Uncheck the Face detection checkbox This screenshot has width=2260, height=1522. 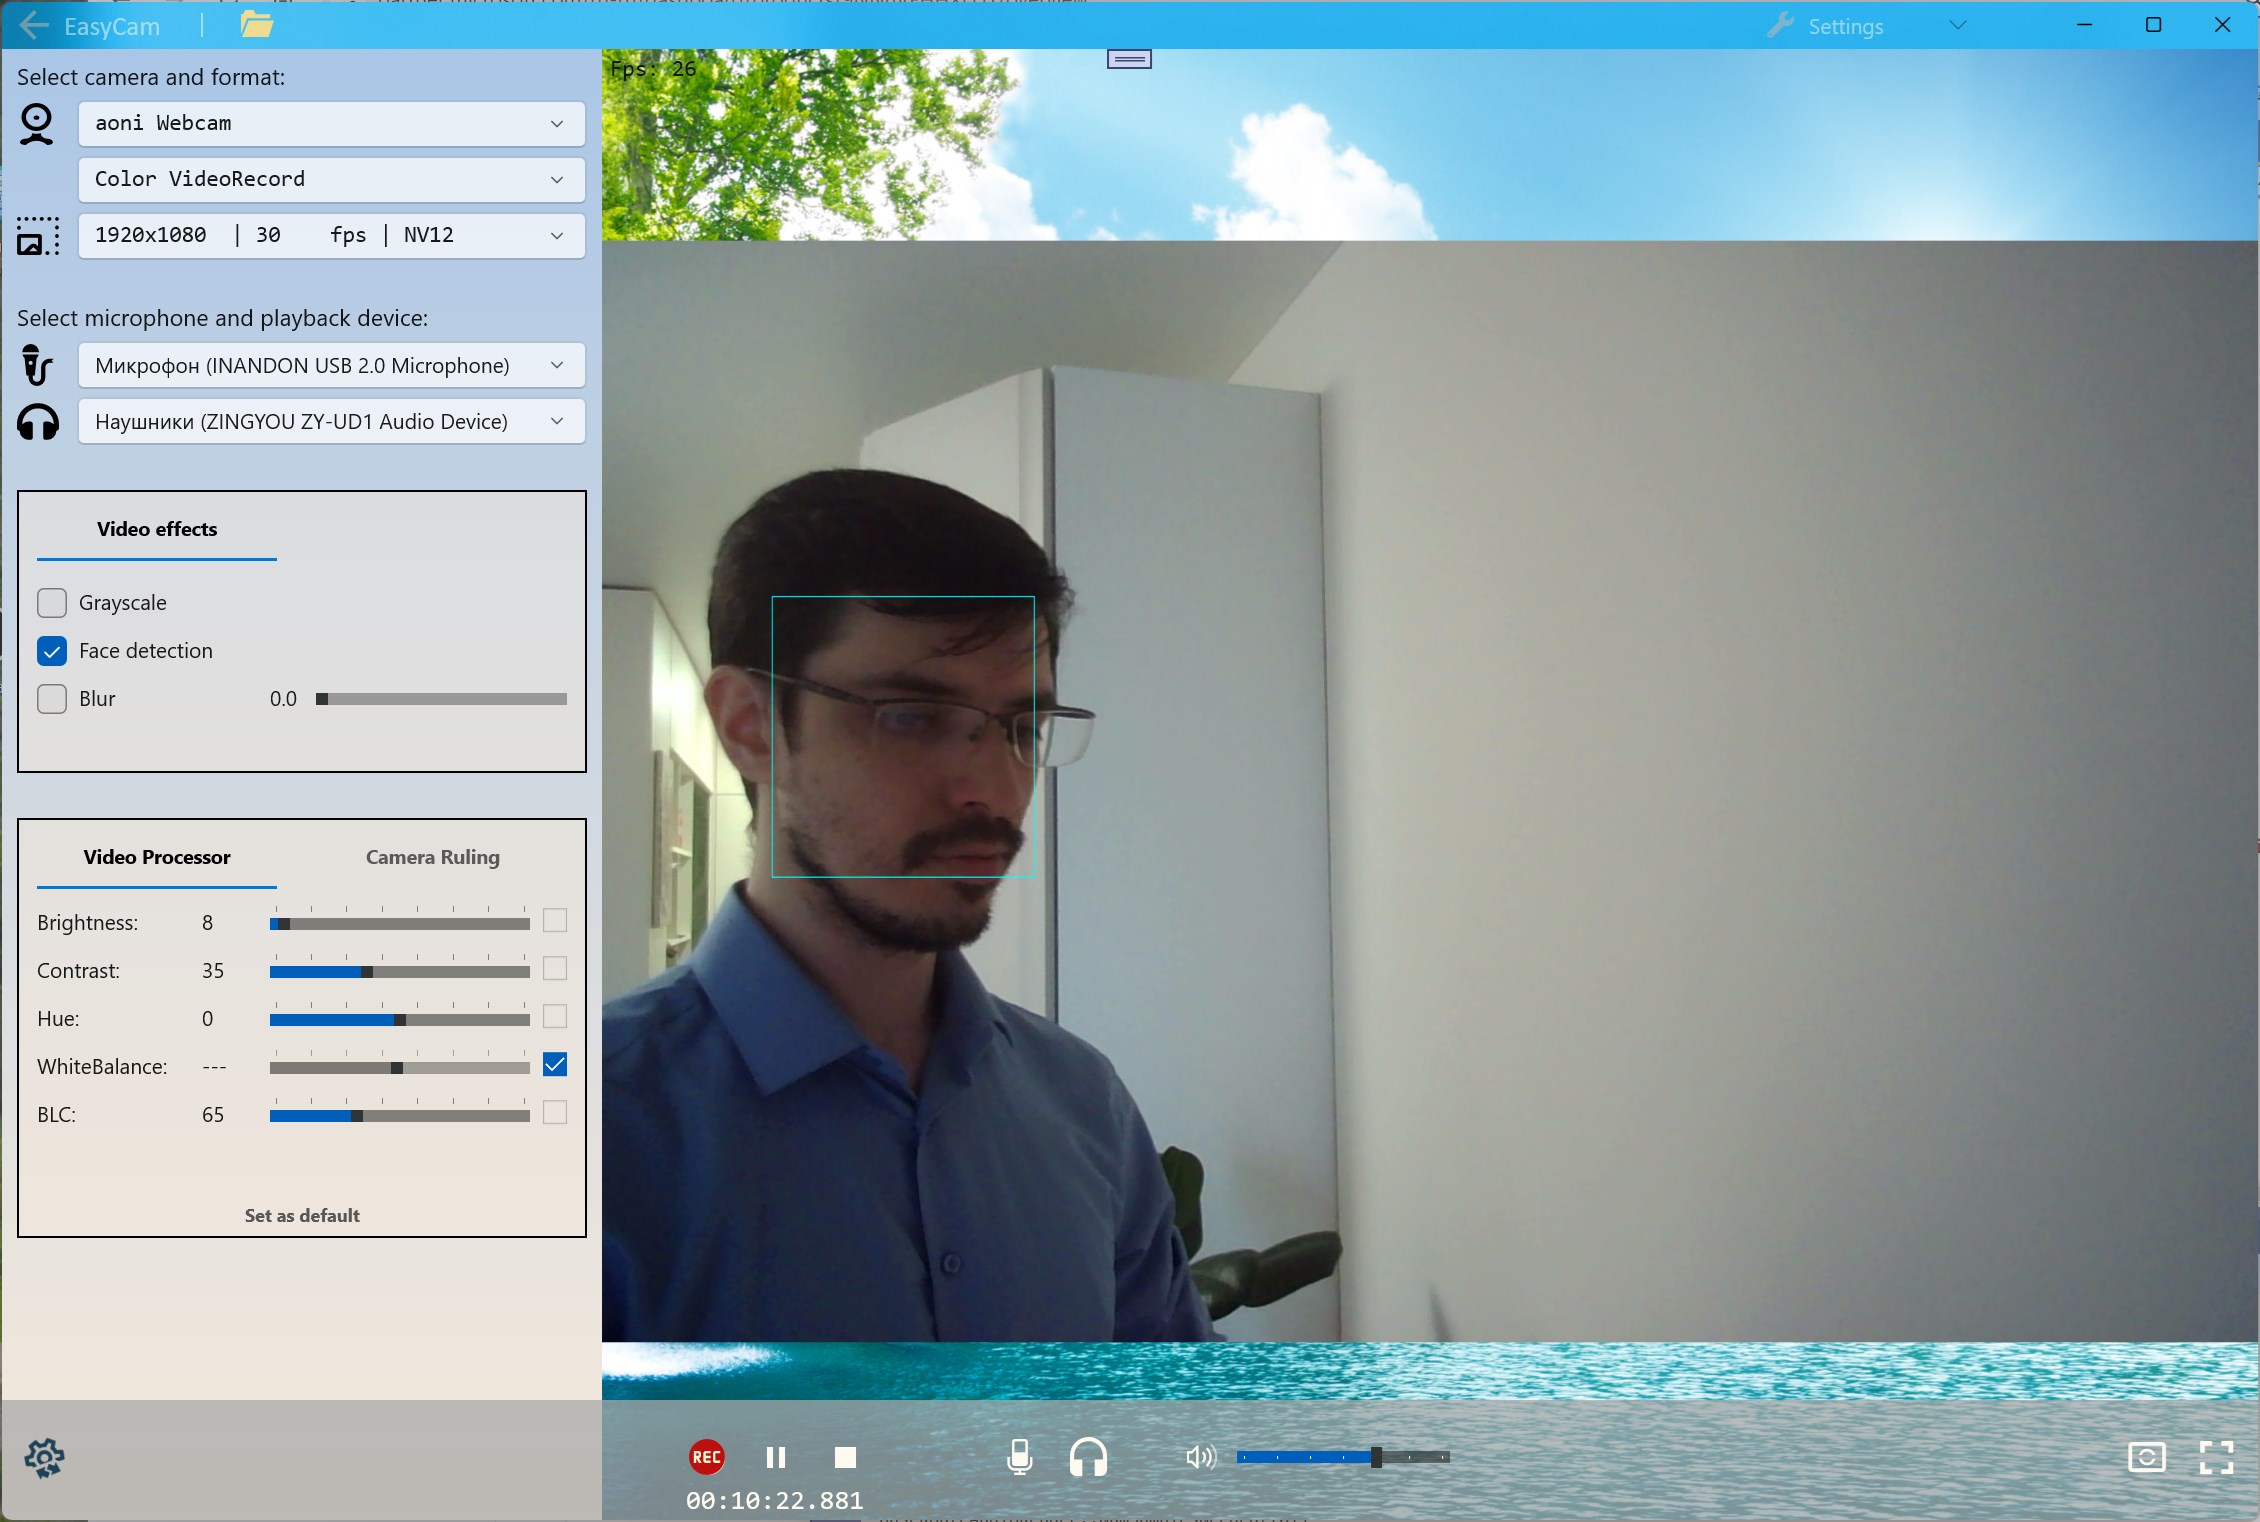(x=52, y=651)
